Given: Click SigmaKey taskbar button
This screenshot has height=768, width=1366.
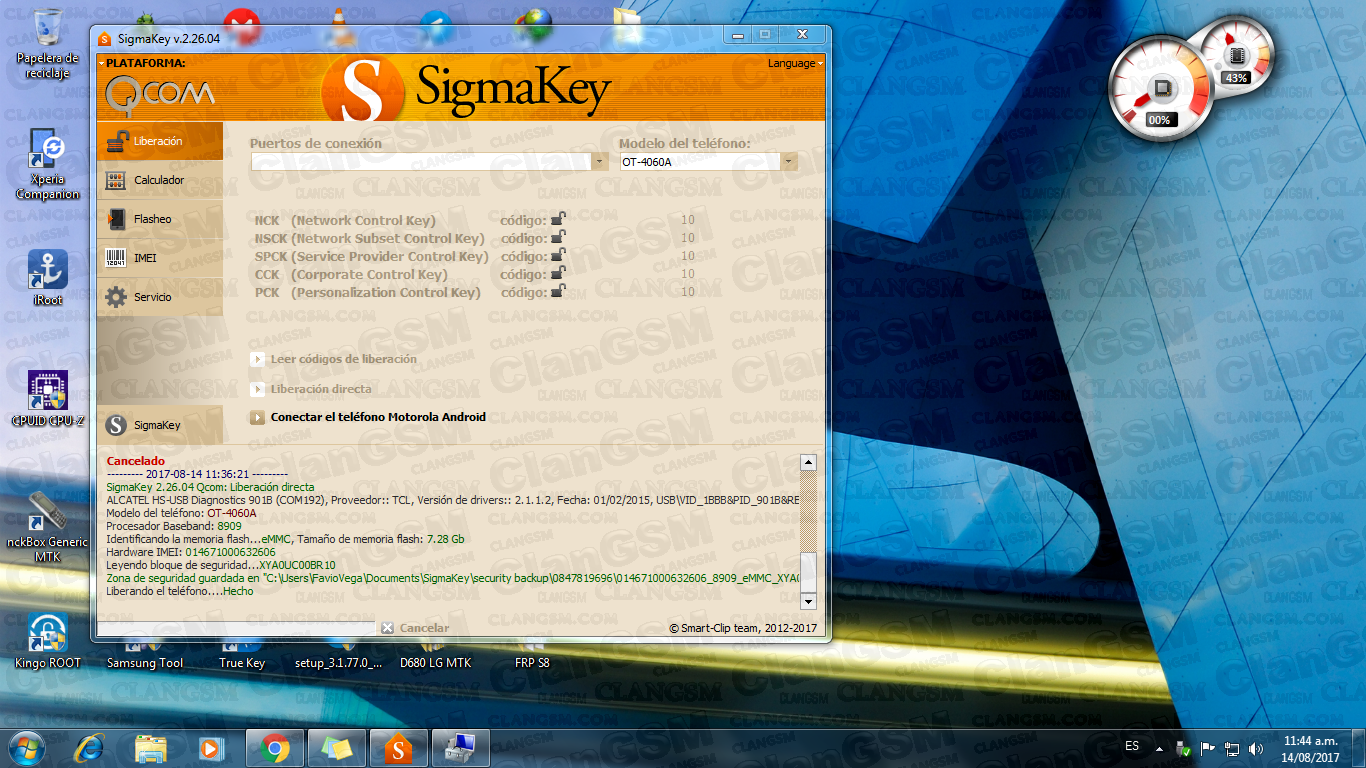Looking at the screenshot, I should point(399,748).
